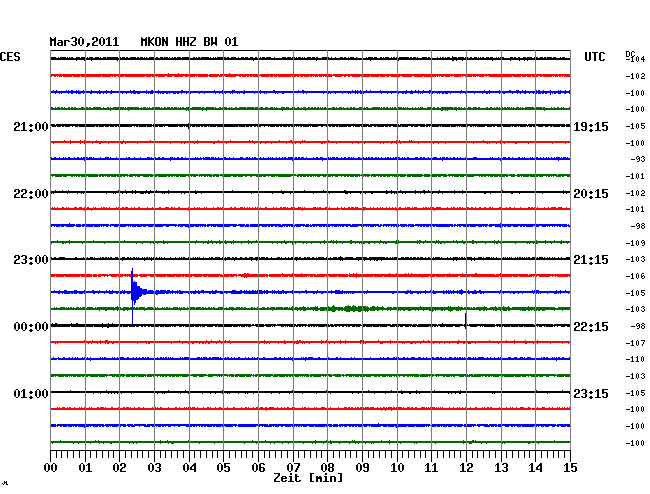The height and width of the screenshot is (494, 650).
Task: Click the x-axis minute label 14
Action: pyautogui.click(x=536, y=468)
